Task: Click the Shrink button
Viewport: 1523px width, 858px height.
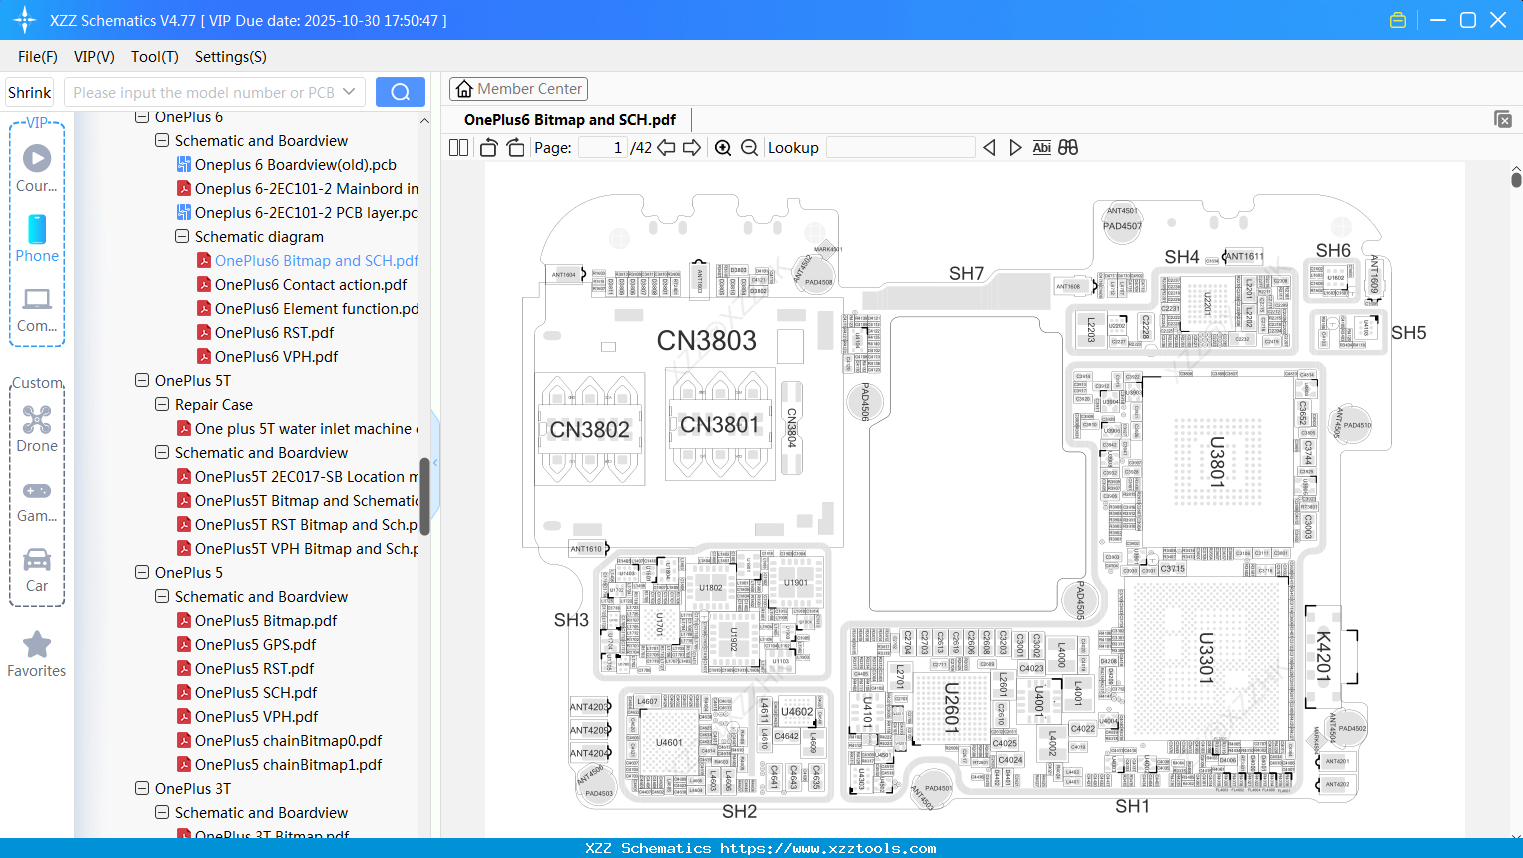Action: pos(30,92)
